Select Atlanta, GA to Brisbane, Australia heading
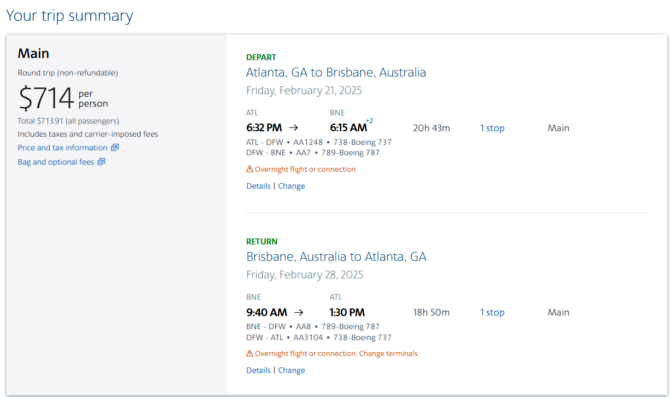The width and height of the screenshot is (670, 397). [x=336, y=72]
